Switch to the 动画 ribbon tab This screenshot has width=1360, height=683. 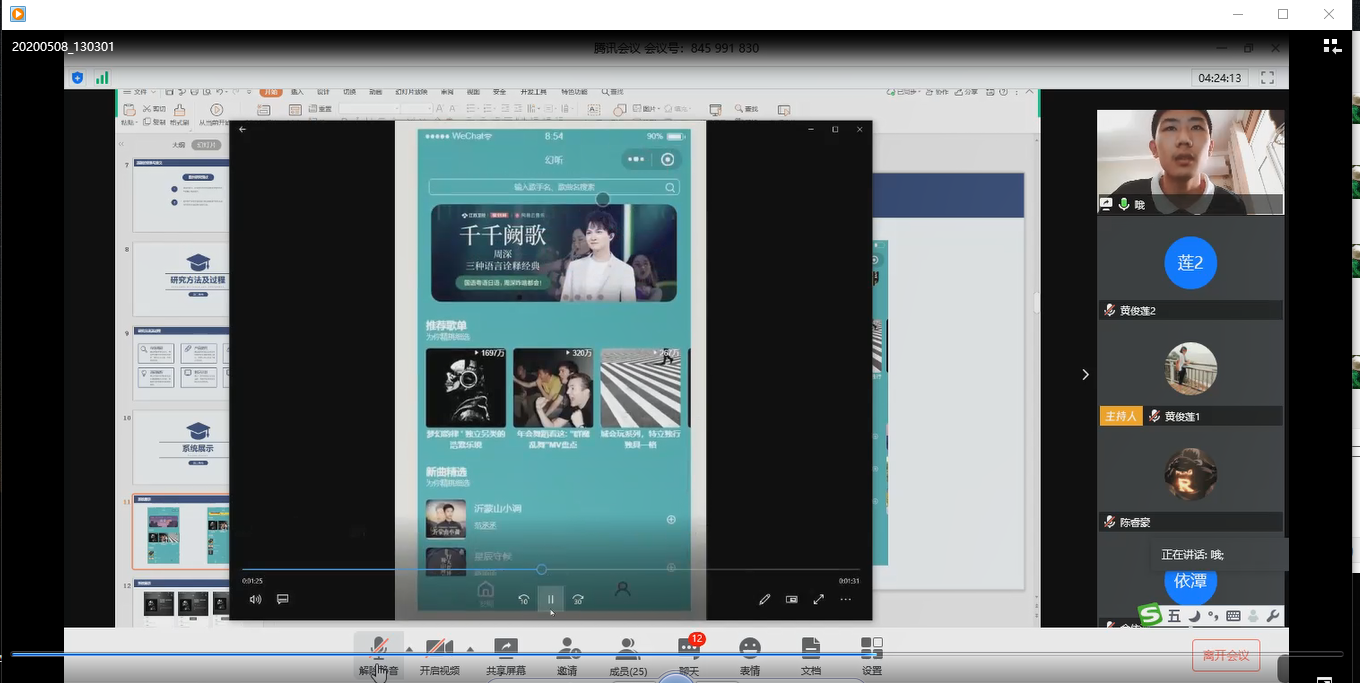tap(375, 92)
